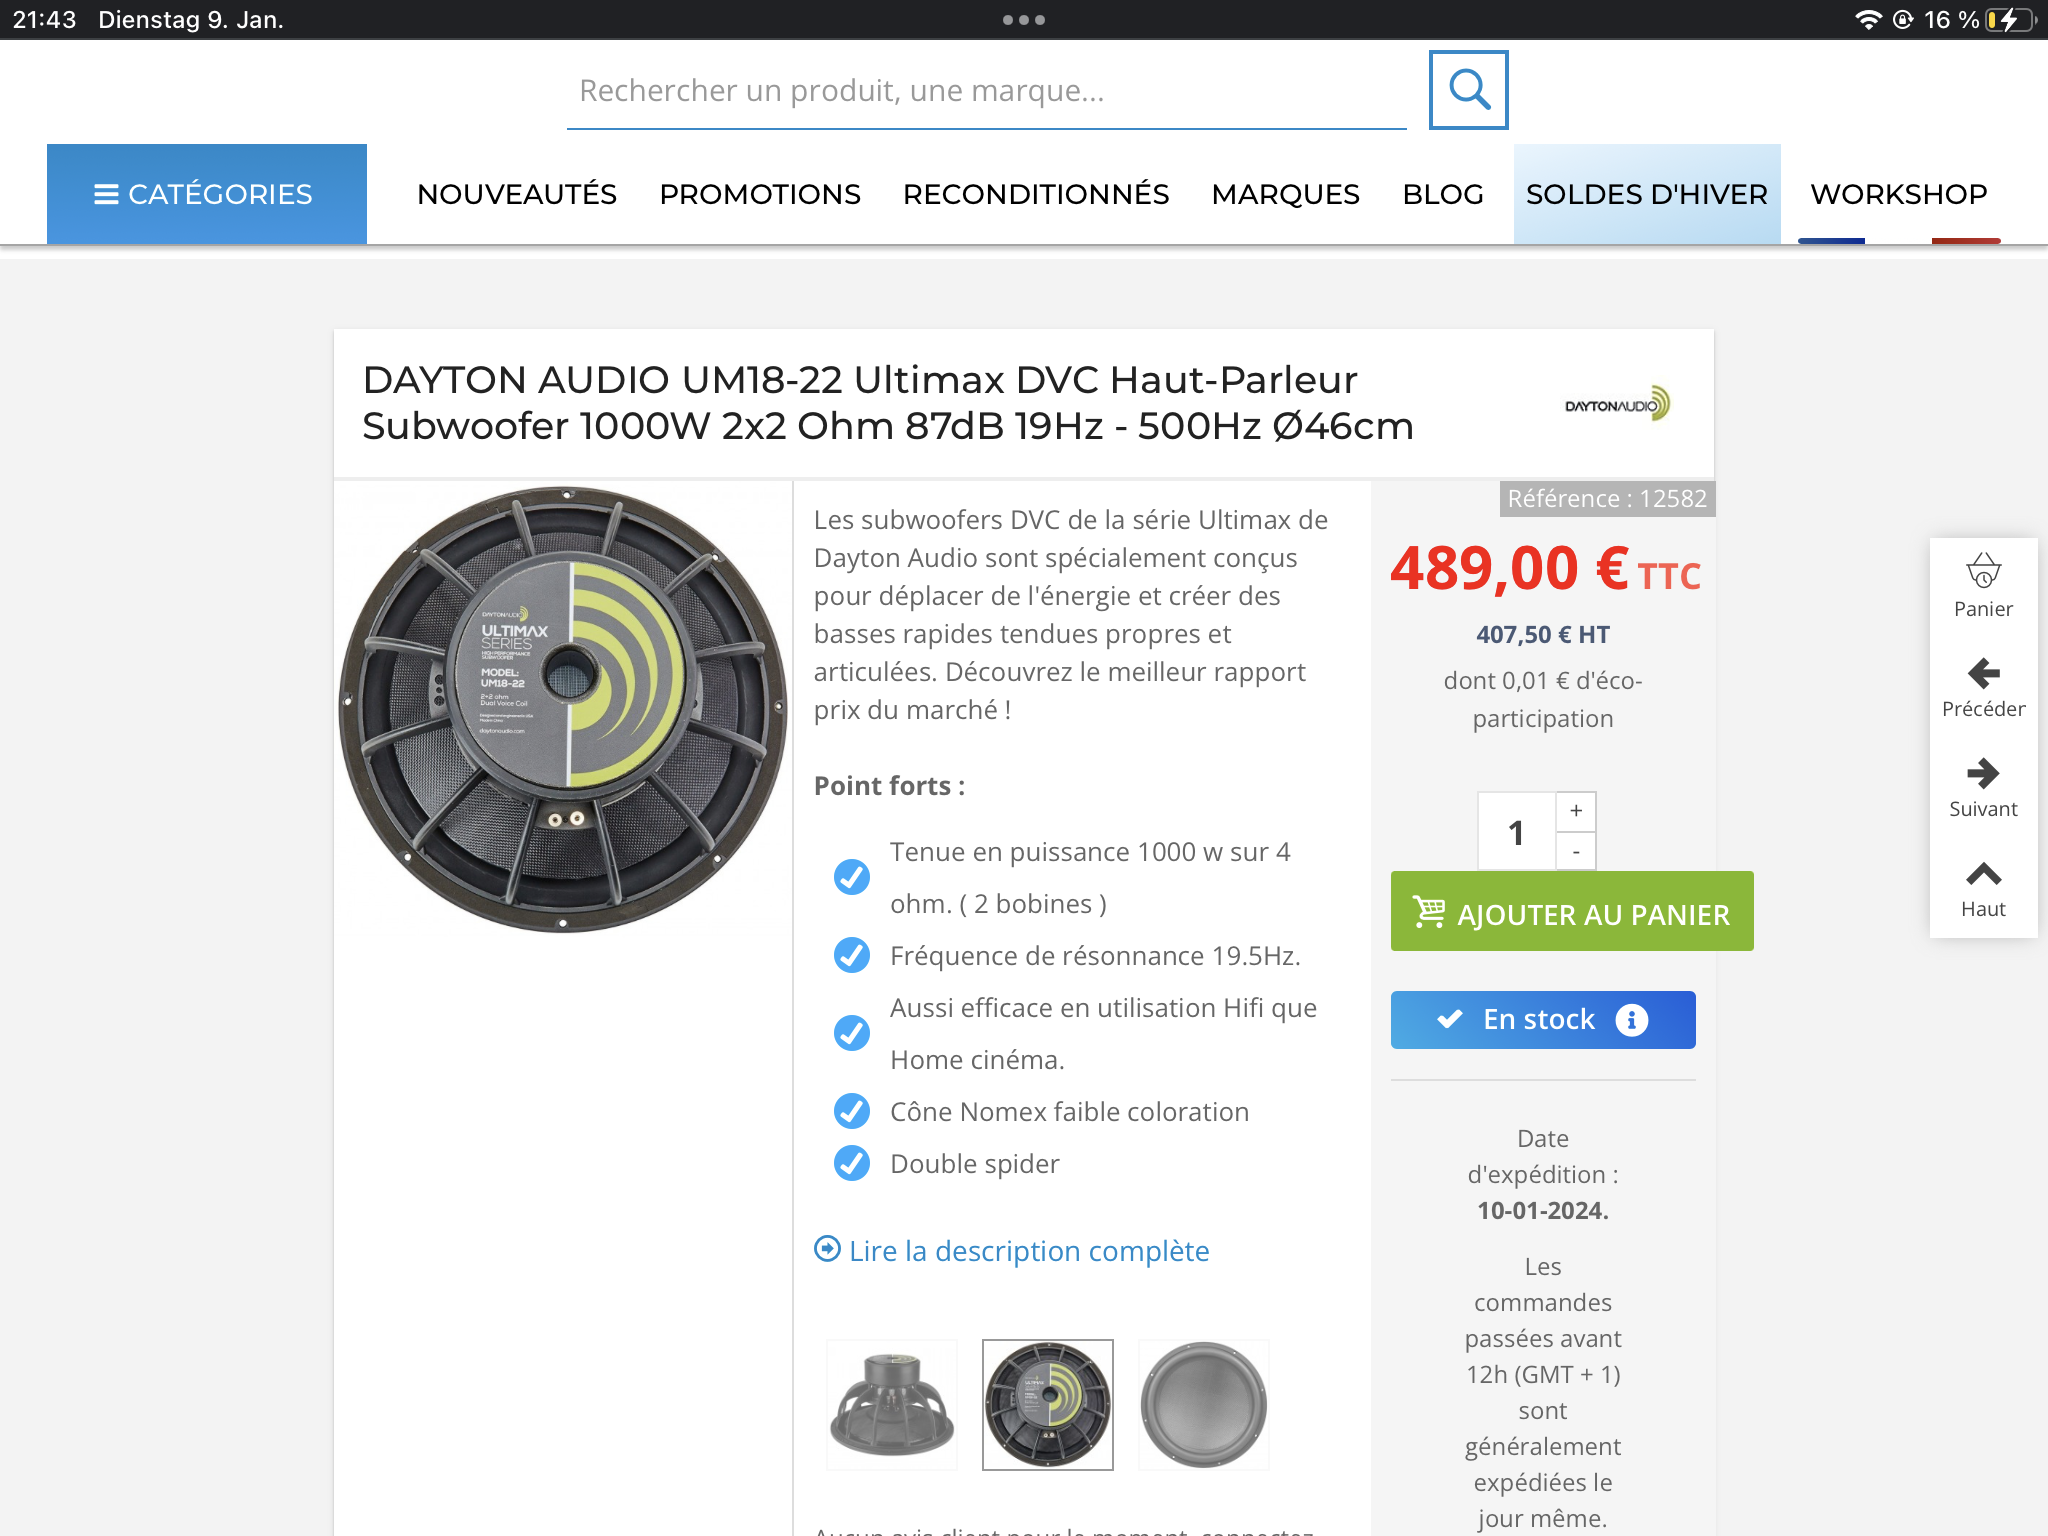This screenshot has width=2048, height=1536.
Task: Open the SOLDES D'HIVER tab
Action: pos(1647,194)
